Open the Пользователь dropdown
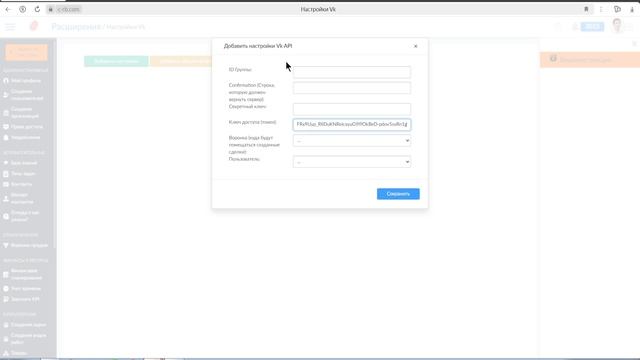Screen dimensions: 640x360 coord(352,162)
